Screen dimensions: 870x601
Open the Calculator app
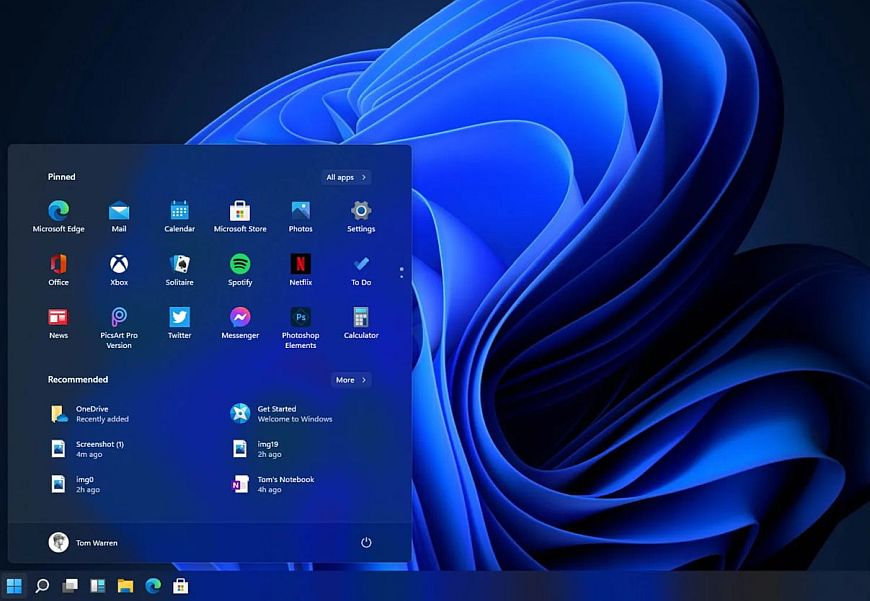[x=361, y=323]
